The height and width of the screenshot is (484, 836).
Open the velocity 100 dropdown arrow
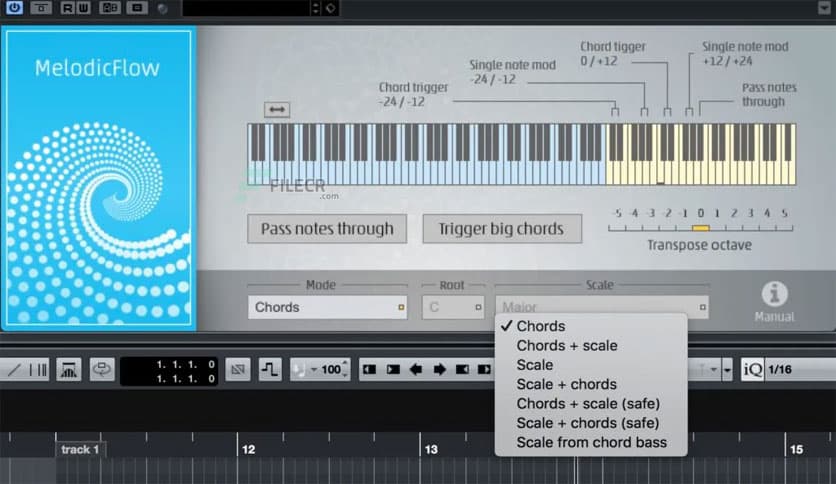pos(314,370)
